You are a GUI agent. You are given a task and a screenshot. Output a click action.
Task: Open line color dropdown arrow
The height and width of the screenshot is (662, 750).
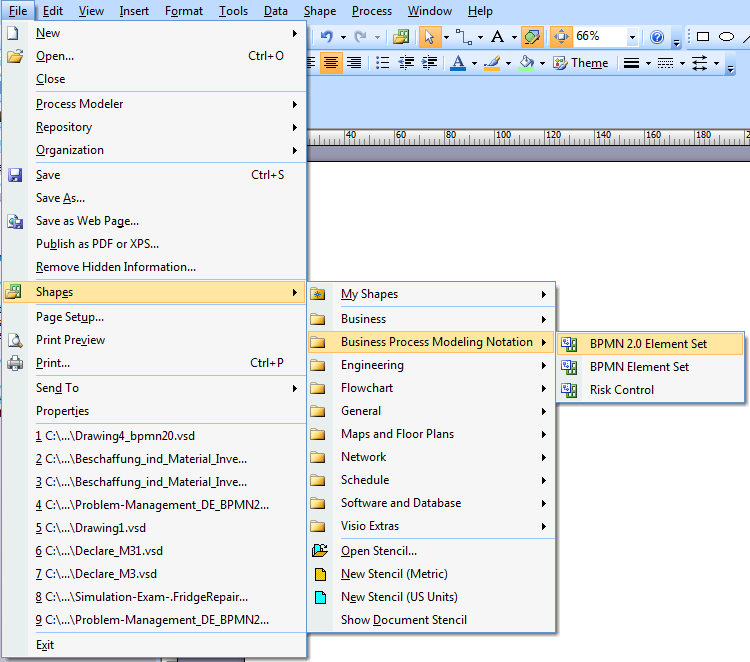coord(508,63)
